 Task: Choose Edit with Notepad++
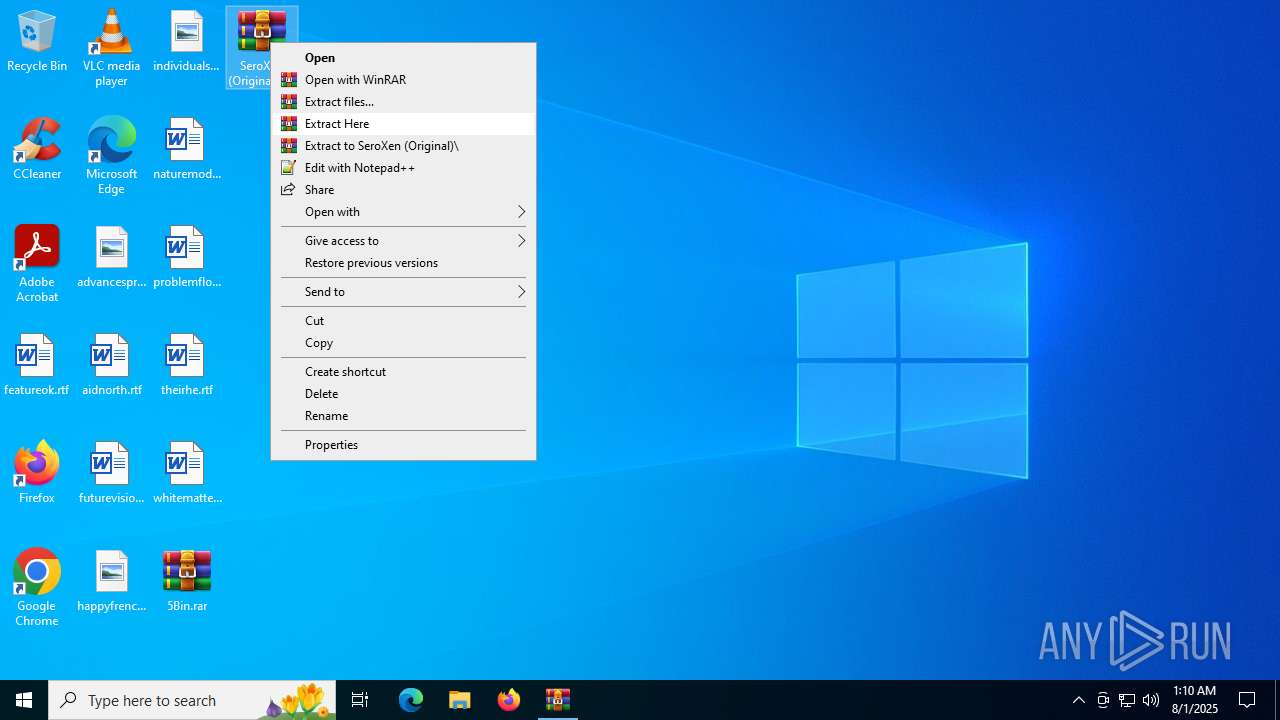(x=403, y=168)
